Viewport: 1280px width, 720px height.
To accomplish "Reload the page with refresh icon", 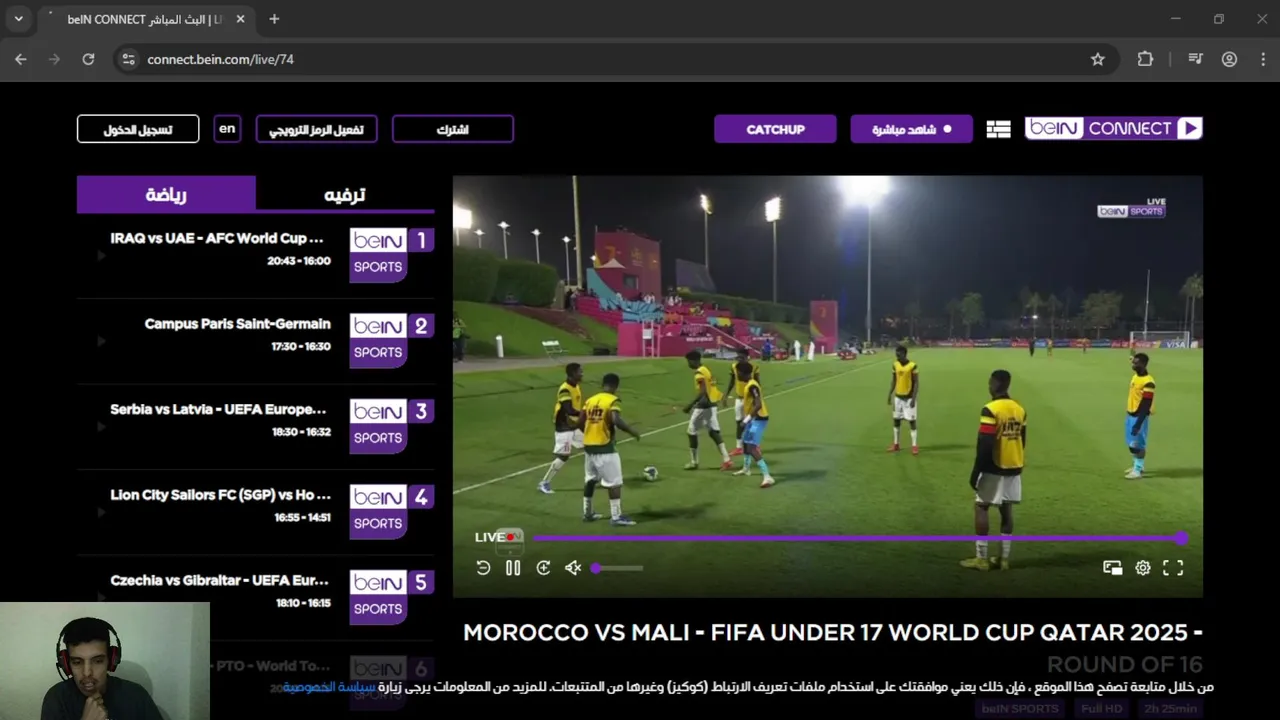I will pyautogui.click(x=88, y=59).
